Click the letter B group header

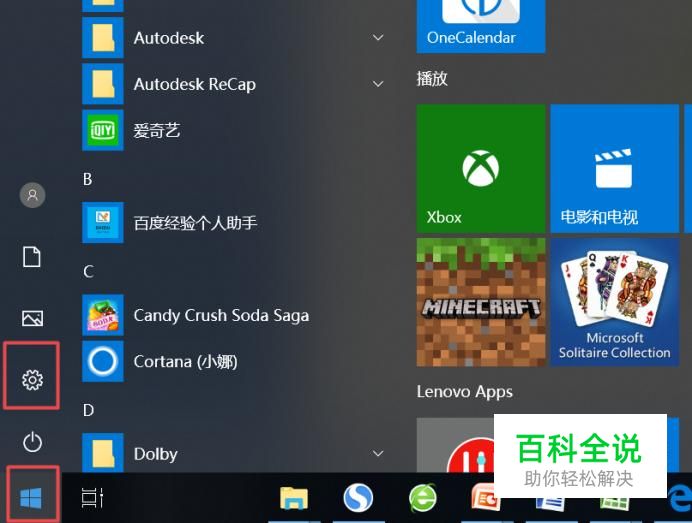(x=87, y=179)
